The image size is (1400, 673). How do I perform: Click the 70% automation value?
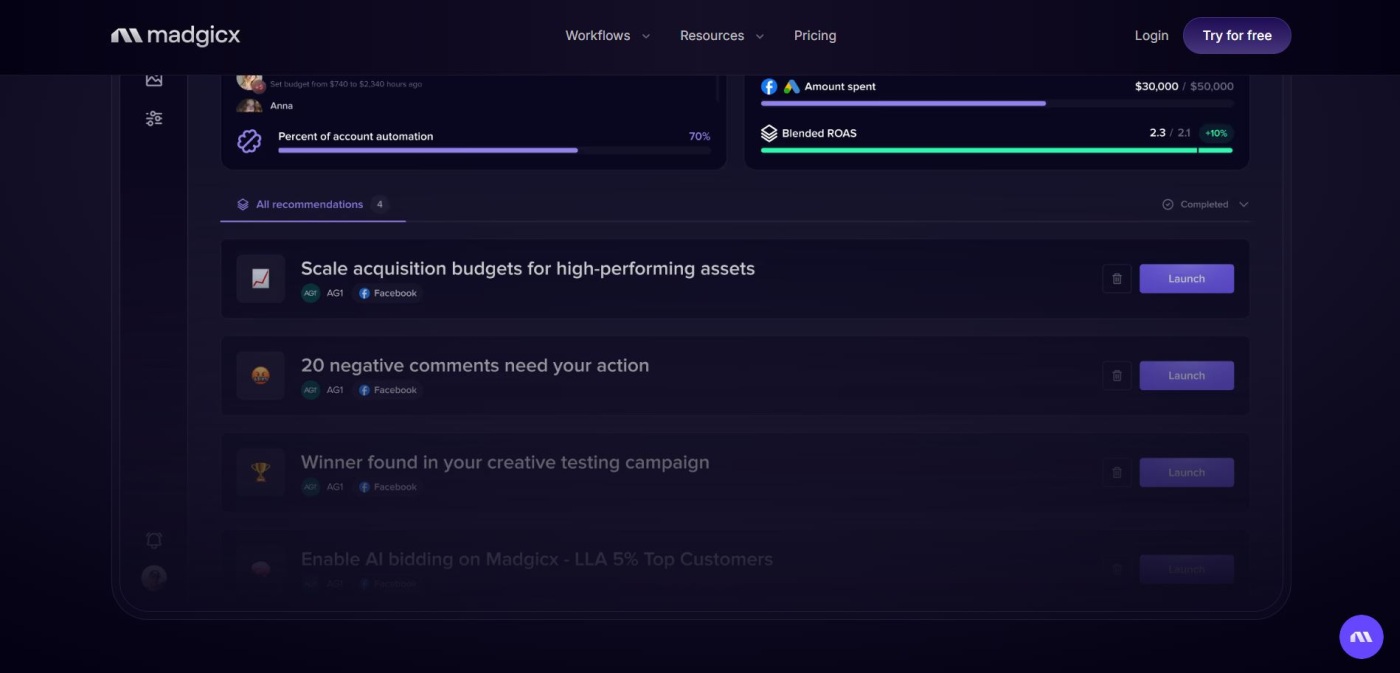pos(700,136)
